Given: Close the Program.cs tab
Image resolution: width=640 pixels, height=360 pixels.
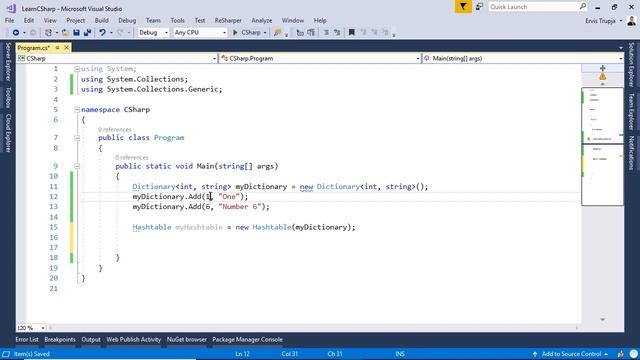Looking at the screenshot, I should pos(67,48).
